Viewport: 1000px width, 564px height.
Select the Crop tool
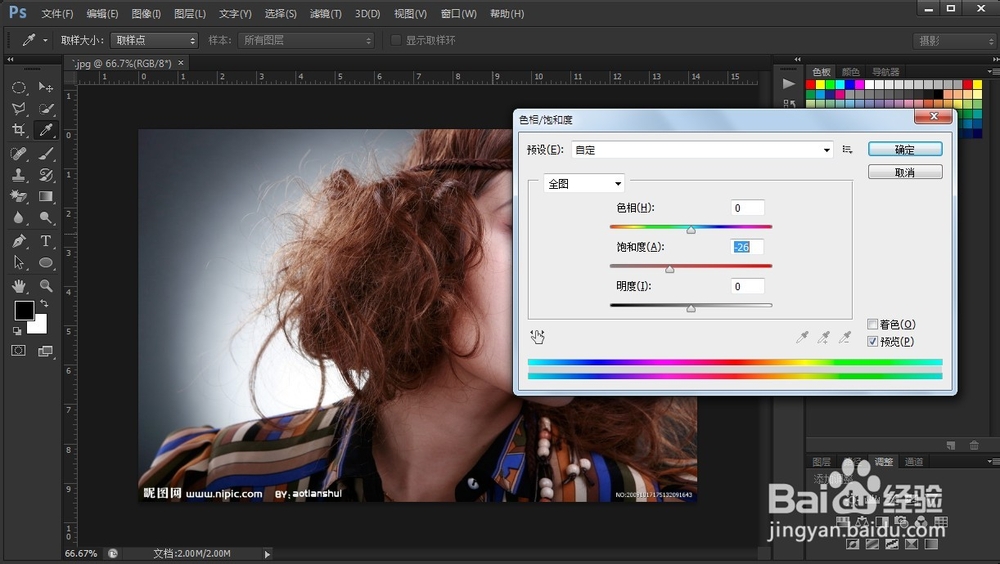[x=18, y=130]
